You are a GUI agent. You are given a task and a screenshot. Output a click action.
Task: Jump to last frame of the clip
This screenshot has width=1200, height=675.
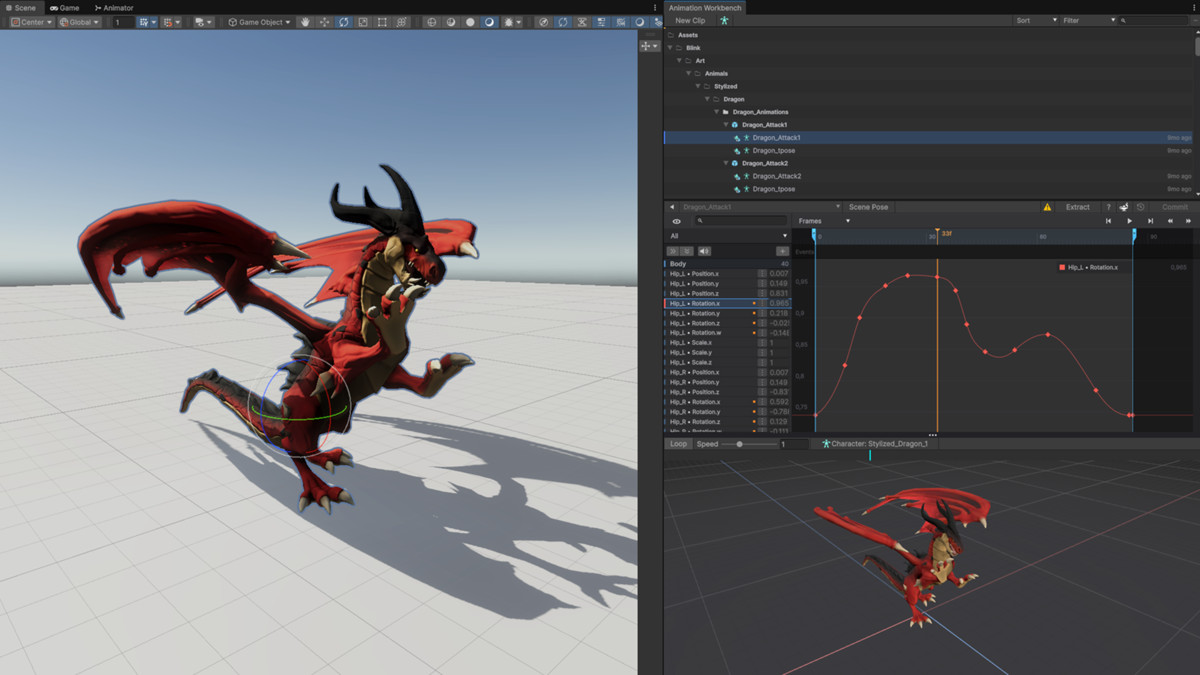pos(1150,221)
